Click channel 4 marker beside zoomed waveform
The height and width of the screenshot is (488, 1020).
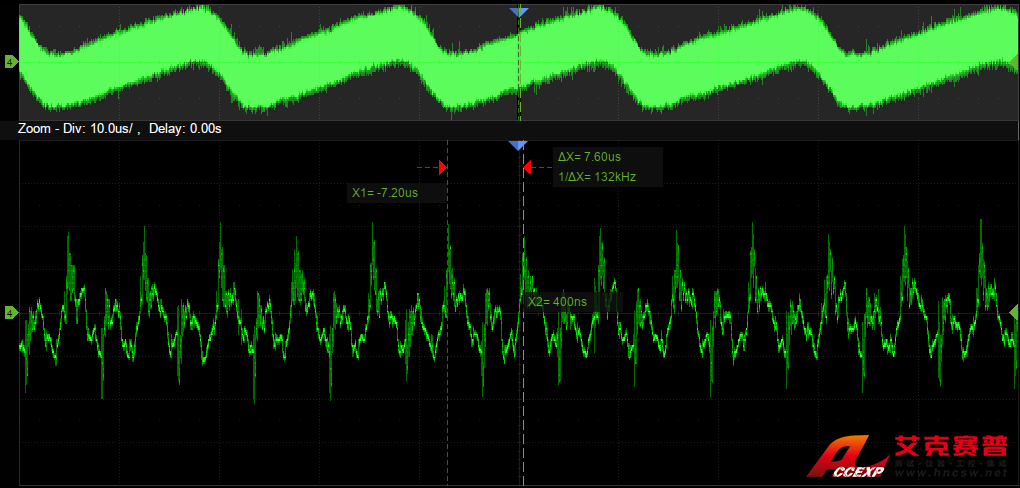tap(10, 313)
